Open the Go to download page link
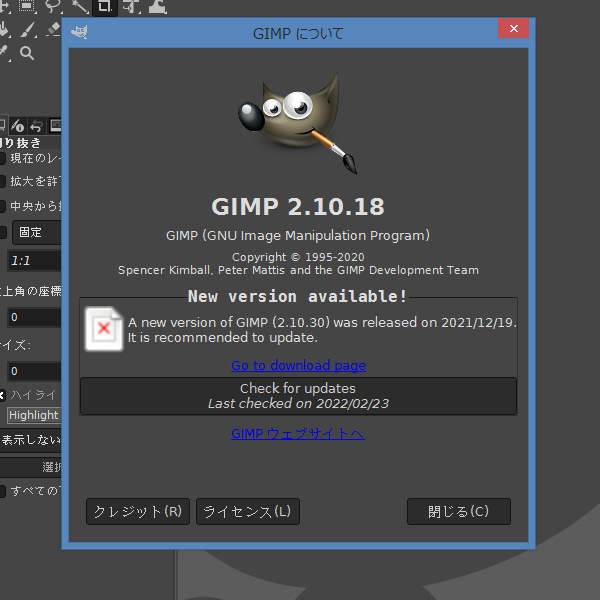 point(298,366)
